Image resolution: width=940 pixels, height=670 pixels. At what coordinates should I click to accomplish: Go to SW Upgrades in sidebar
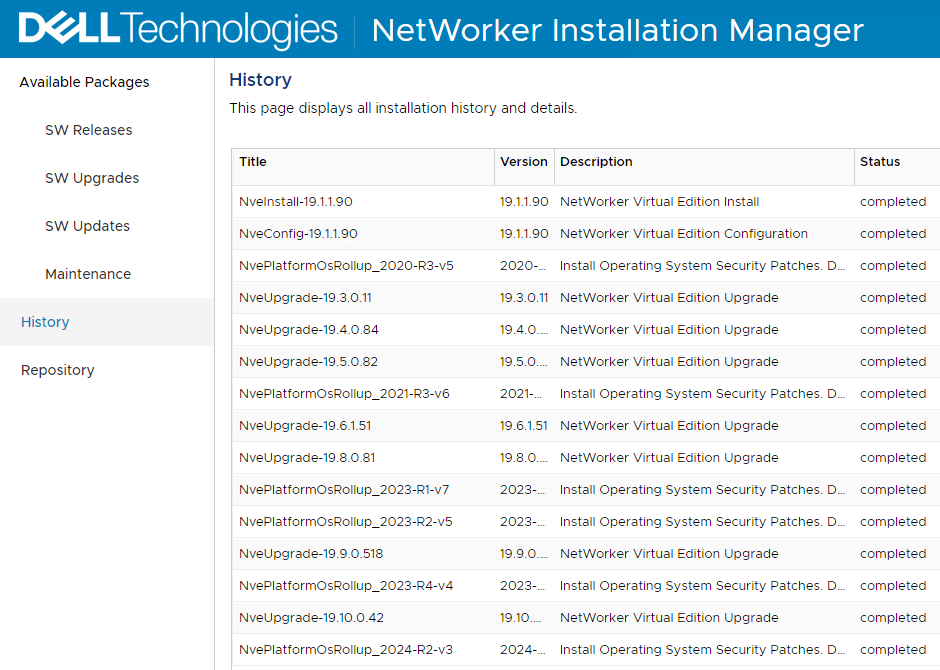click(92, 178)
